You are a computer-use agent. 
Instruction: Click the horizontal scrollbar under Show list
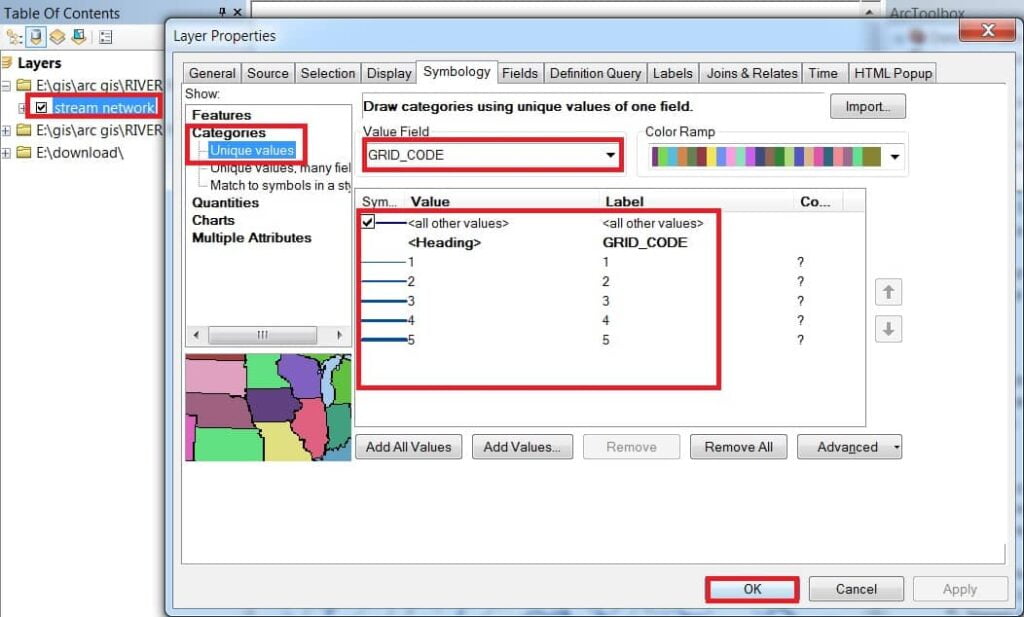point(263,335)
